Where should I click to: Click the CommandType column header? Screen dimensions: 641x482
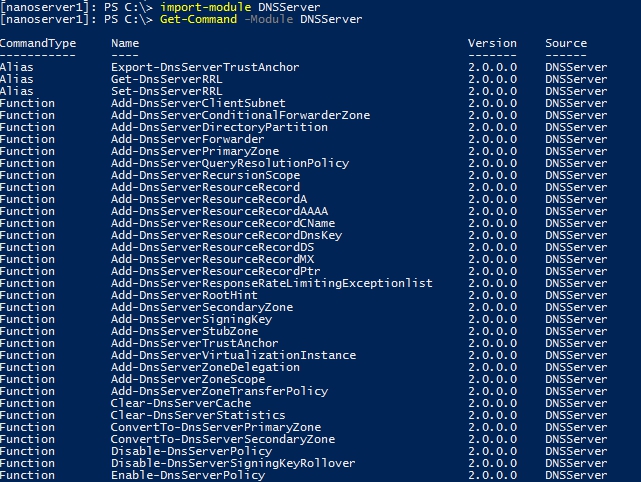click(x=38, y=44)
